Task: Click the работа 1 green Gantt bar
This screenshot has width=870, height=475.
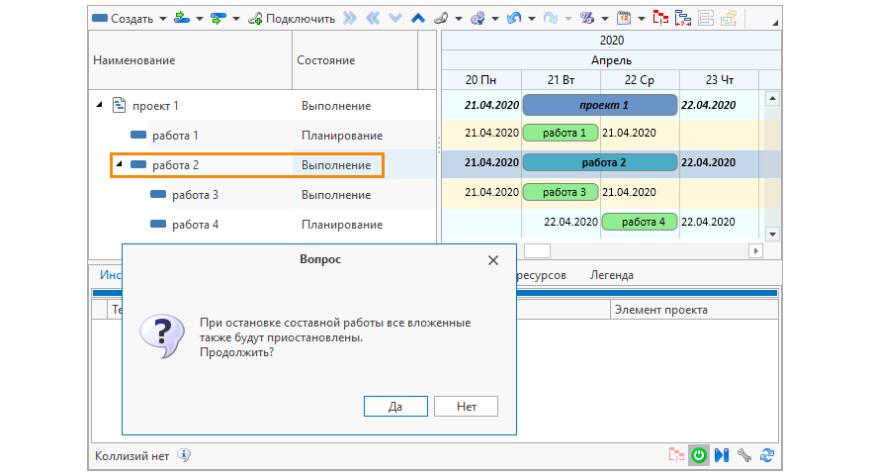Action: [x=561, y=133]
